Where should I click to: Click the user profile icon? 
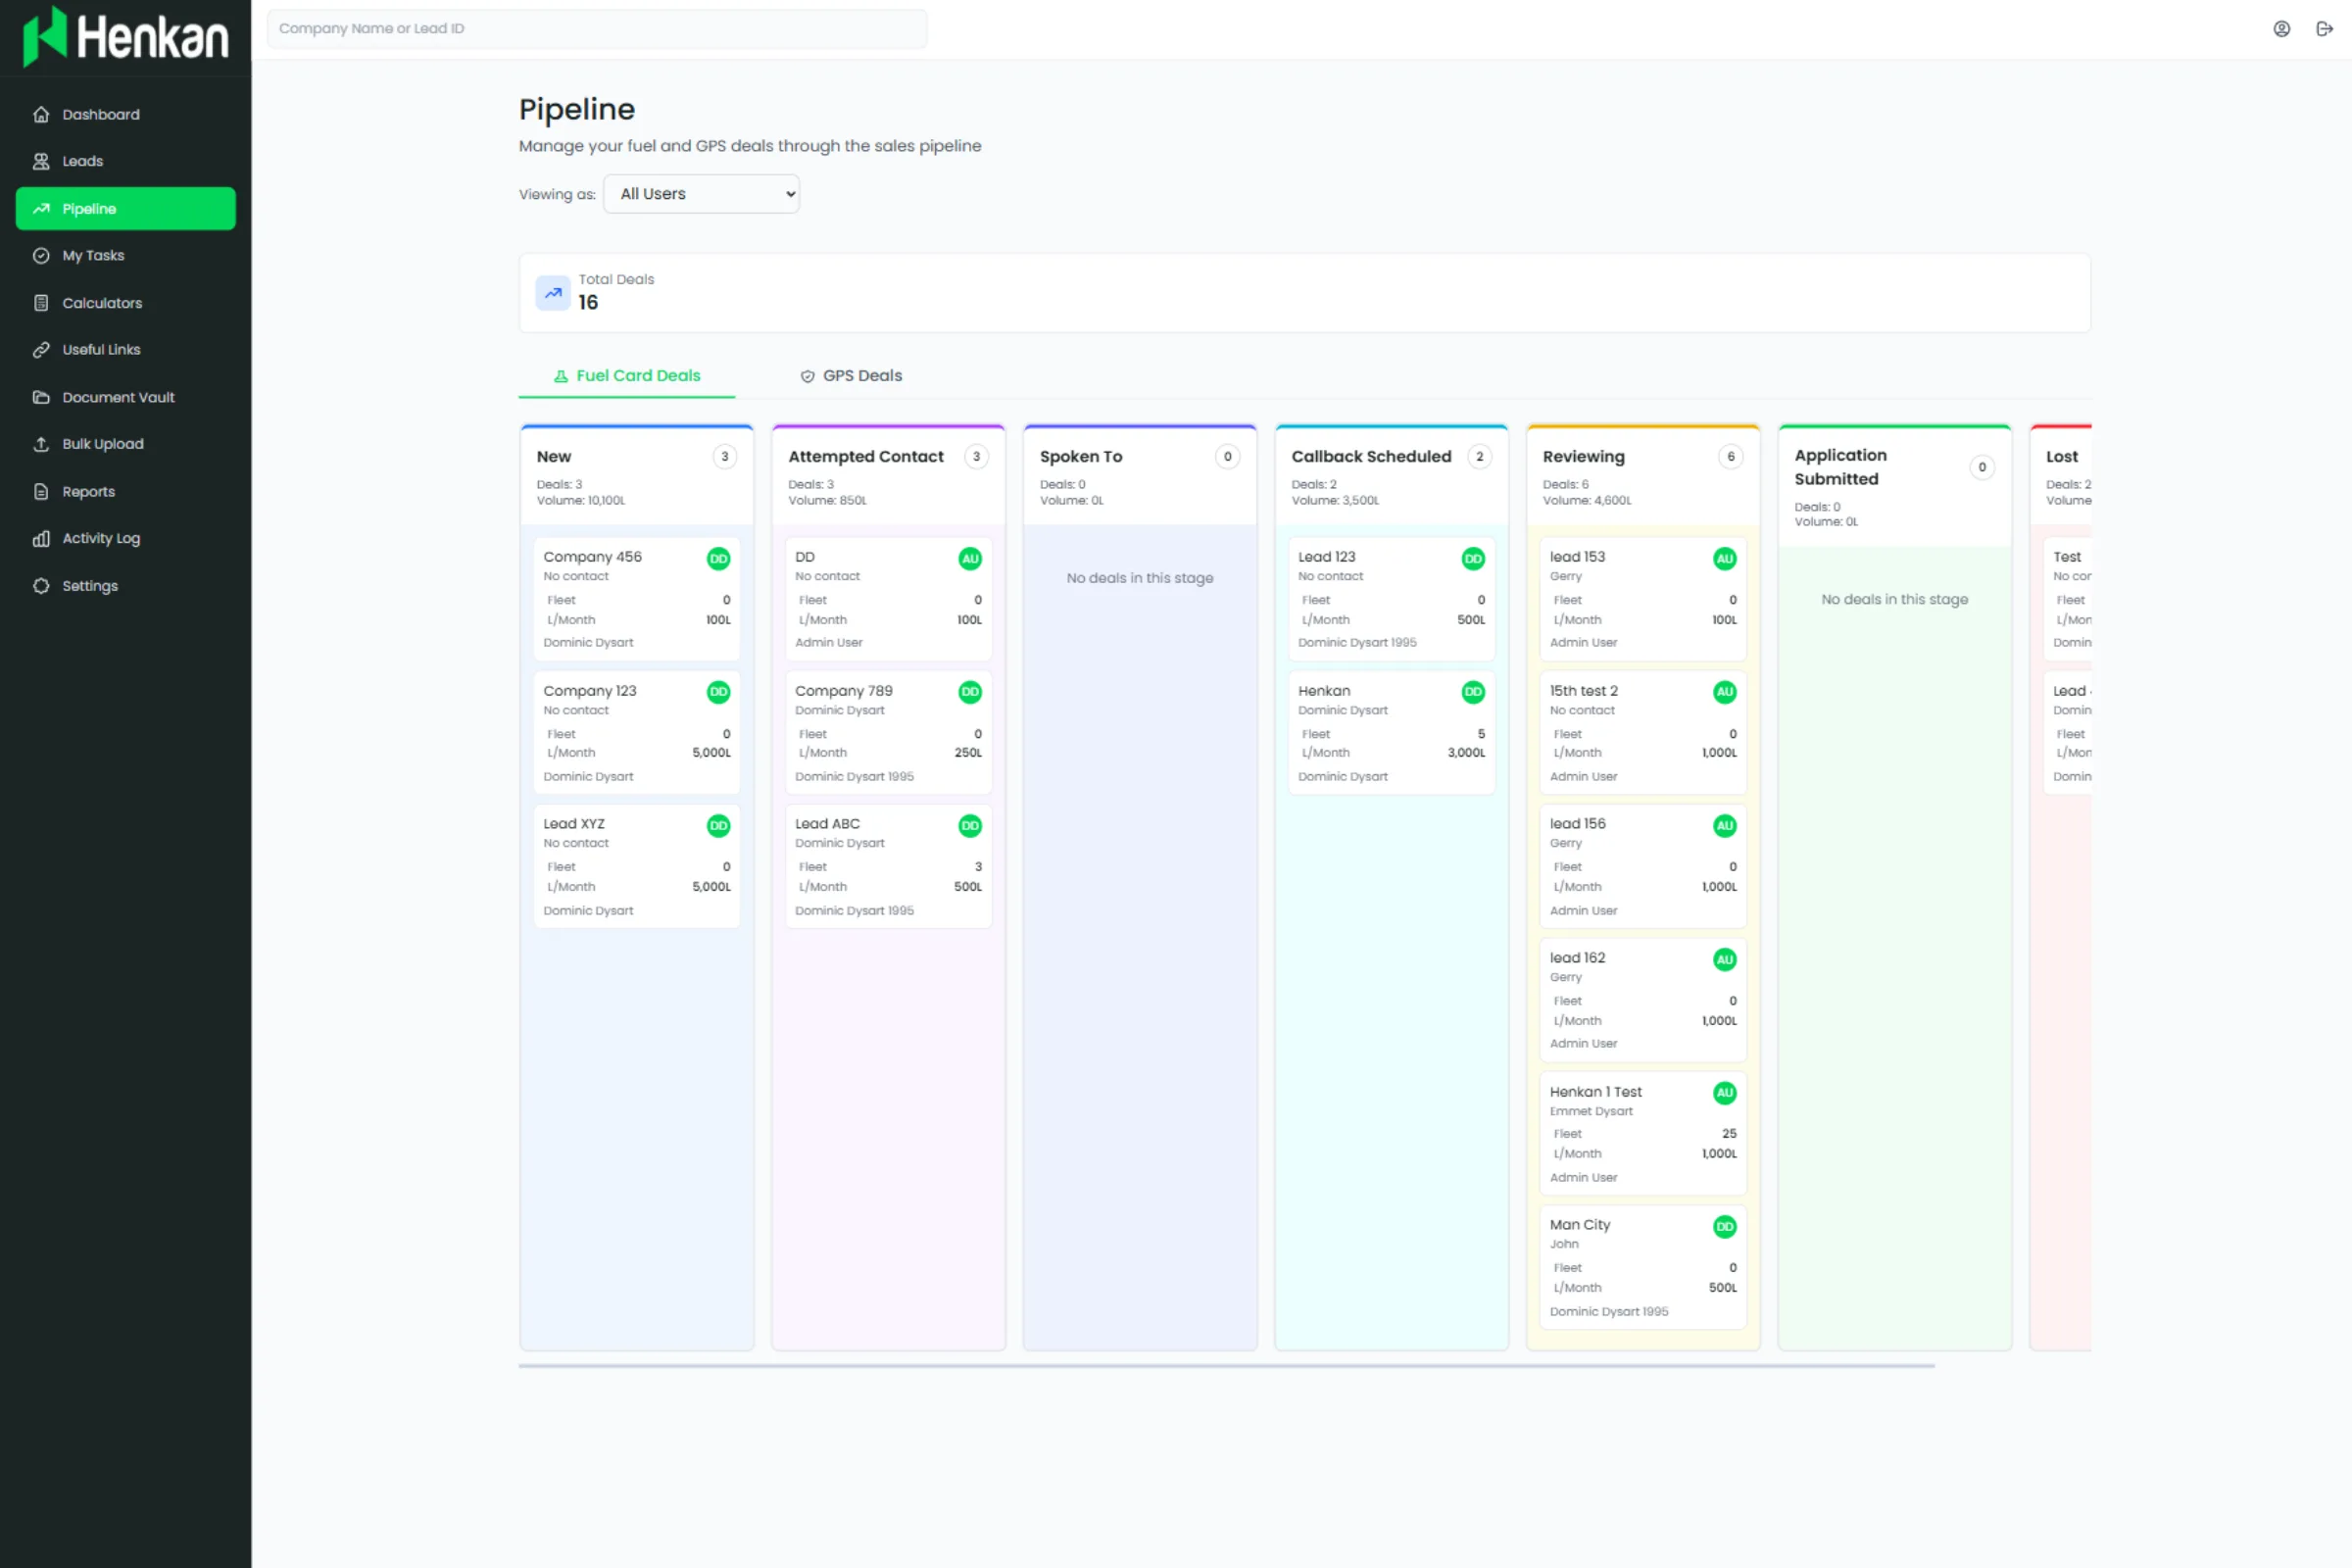[x=2281, y=29]
